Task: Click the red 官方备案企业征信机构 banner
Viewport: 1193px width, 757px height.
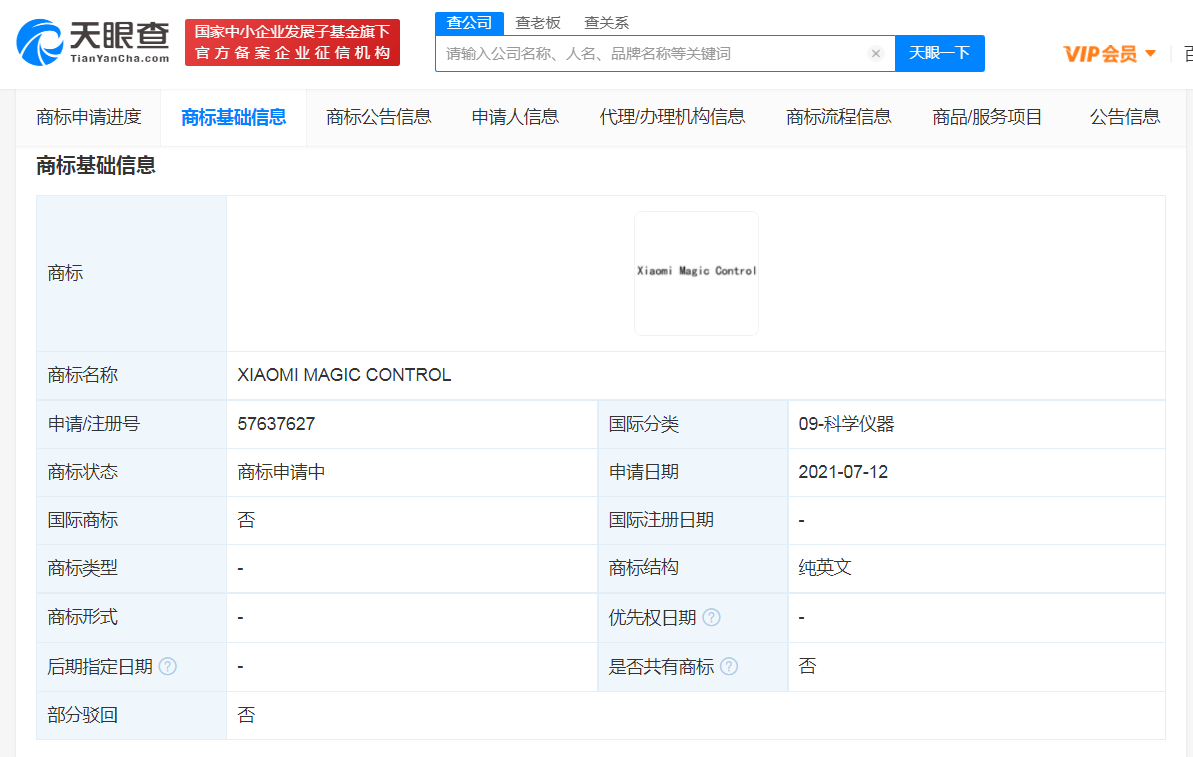Action: (292, 43)
